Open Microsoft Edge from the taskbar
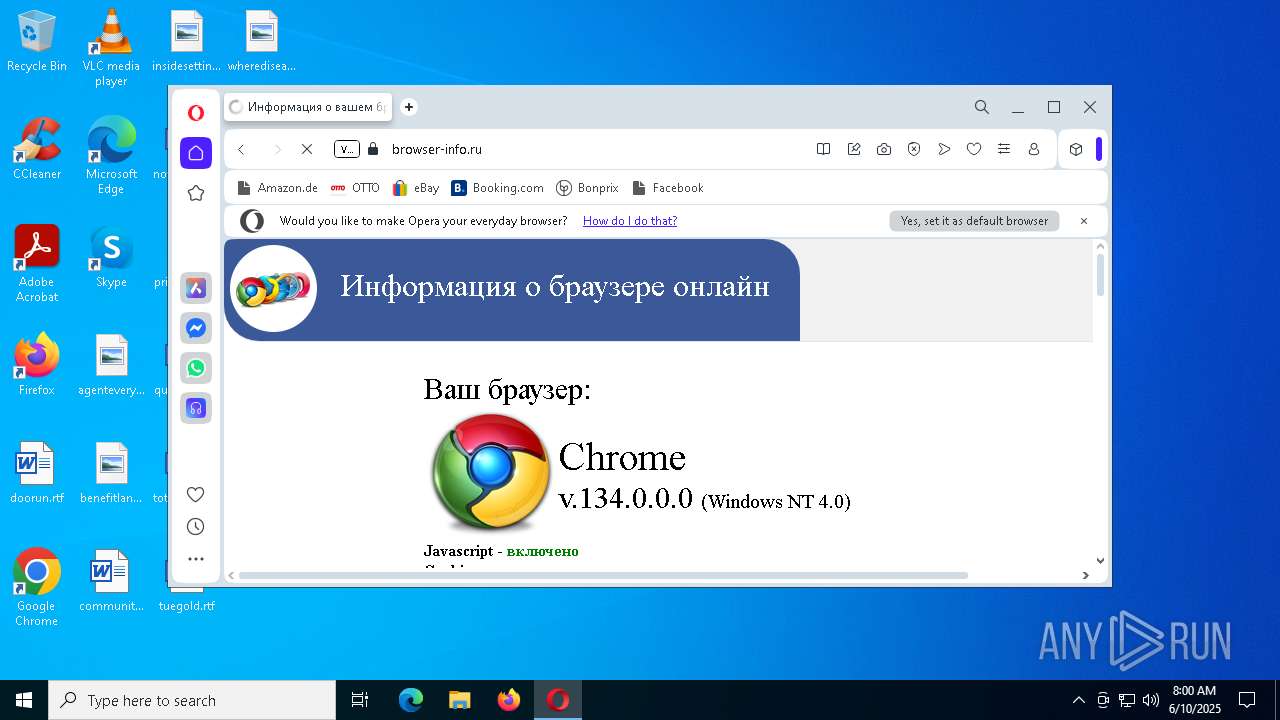The image size is (1280, 720). click(411, 700)
